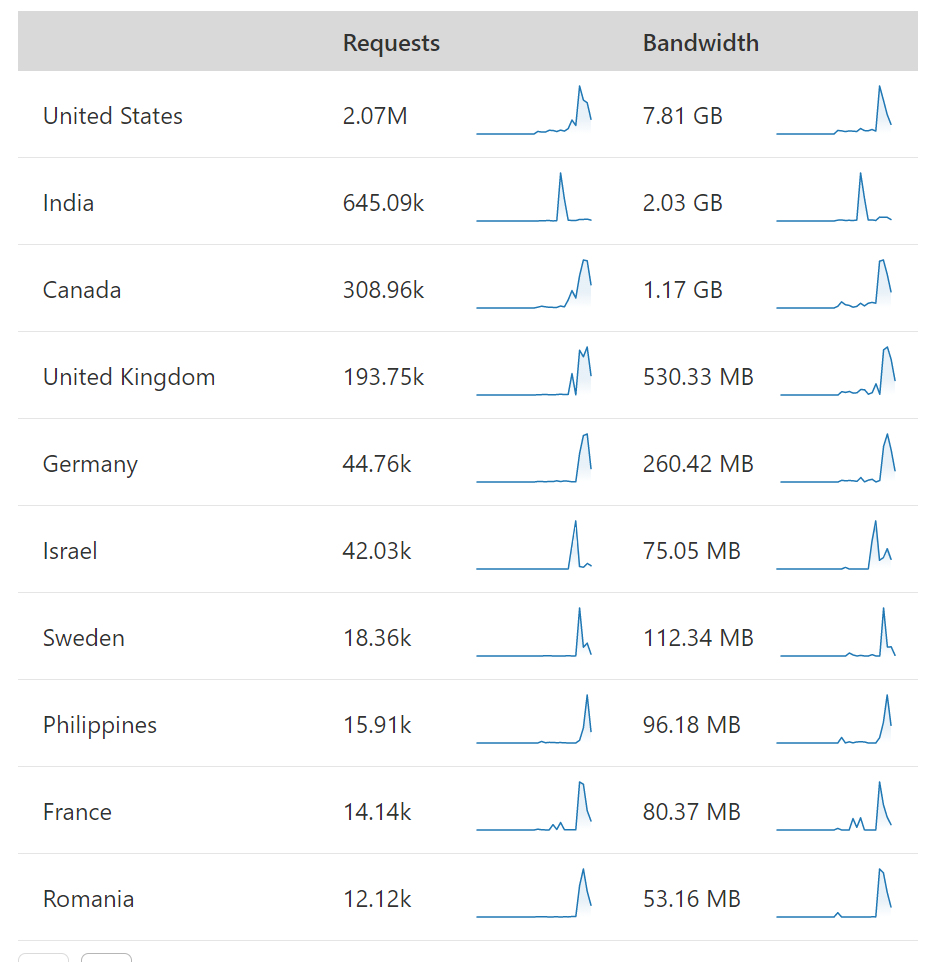Click India bandwidth value 2.03 GB
This screenshot has height=962, width=949.
tap(682, 203)
